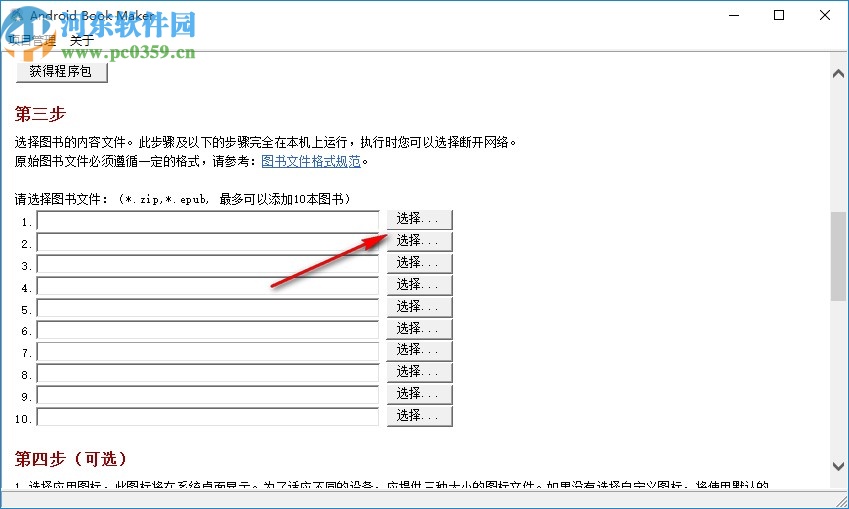
Task: Focus book file input field 5
Action: [208, 309]
